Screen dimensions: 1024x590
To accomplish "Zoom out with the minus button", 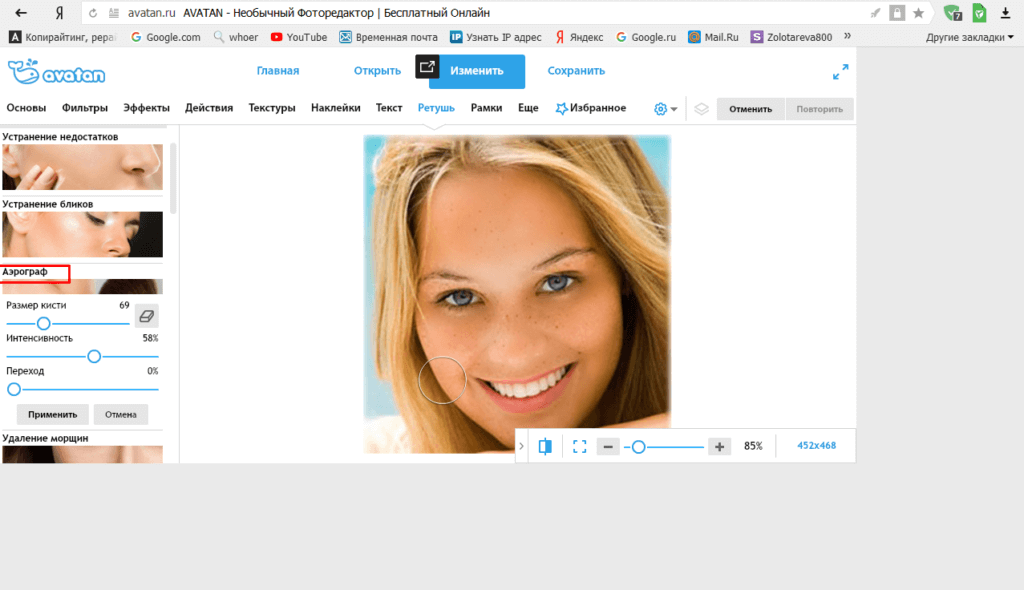I will click(x=608, y=446).
